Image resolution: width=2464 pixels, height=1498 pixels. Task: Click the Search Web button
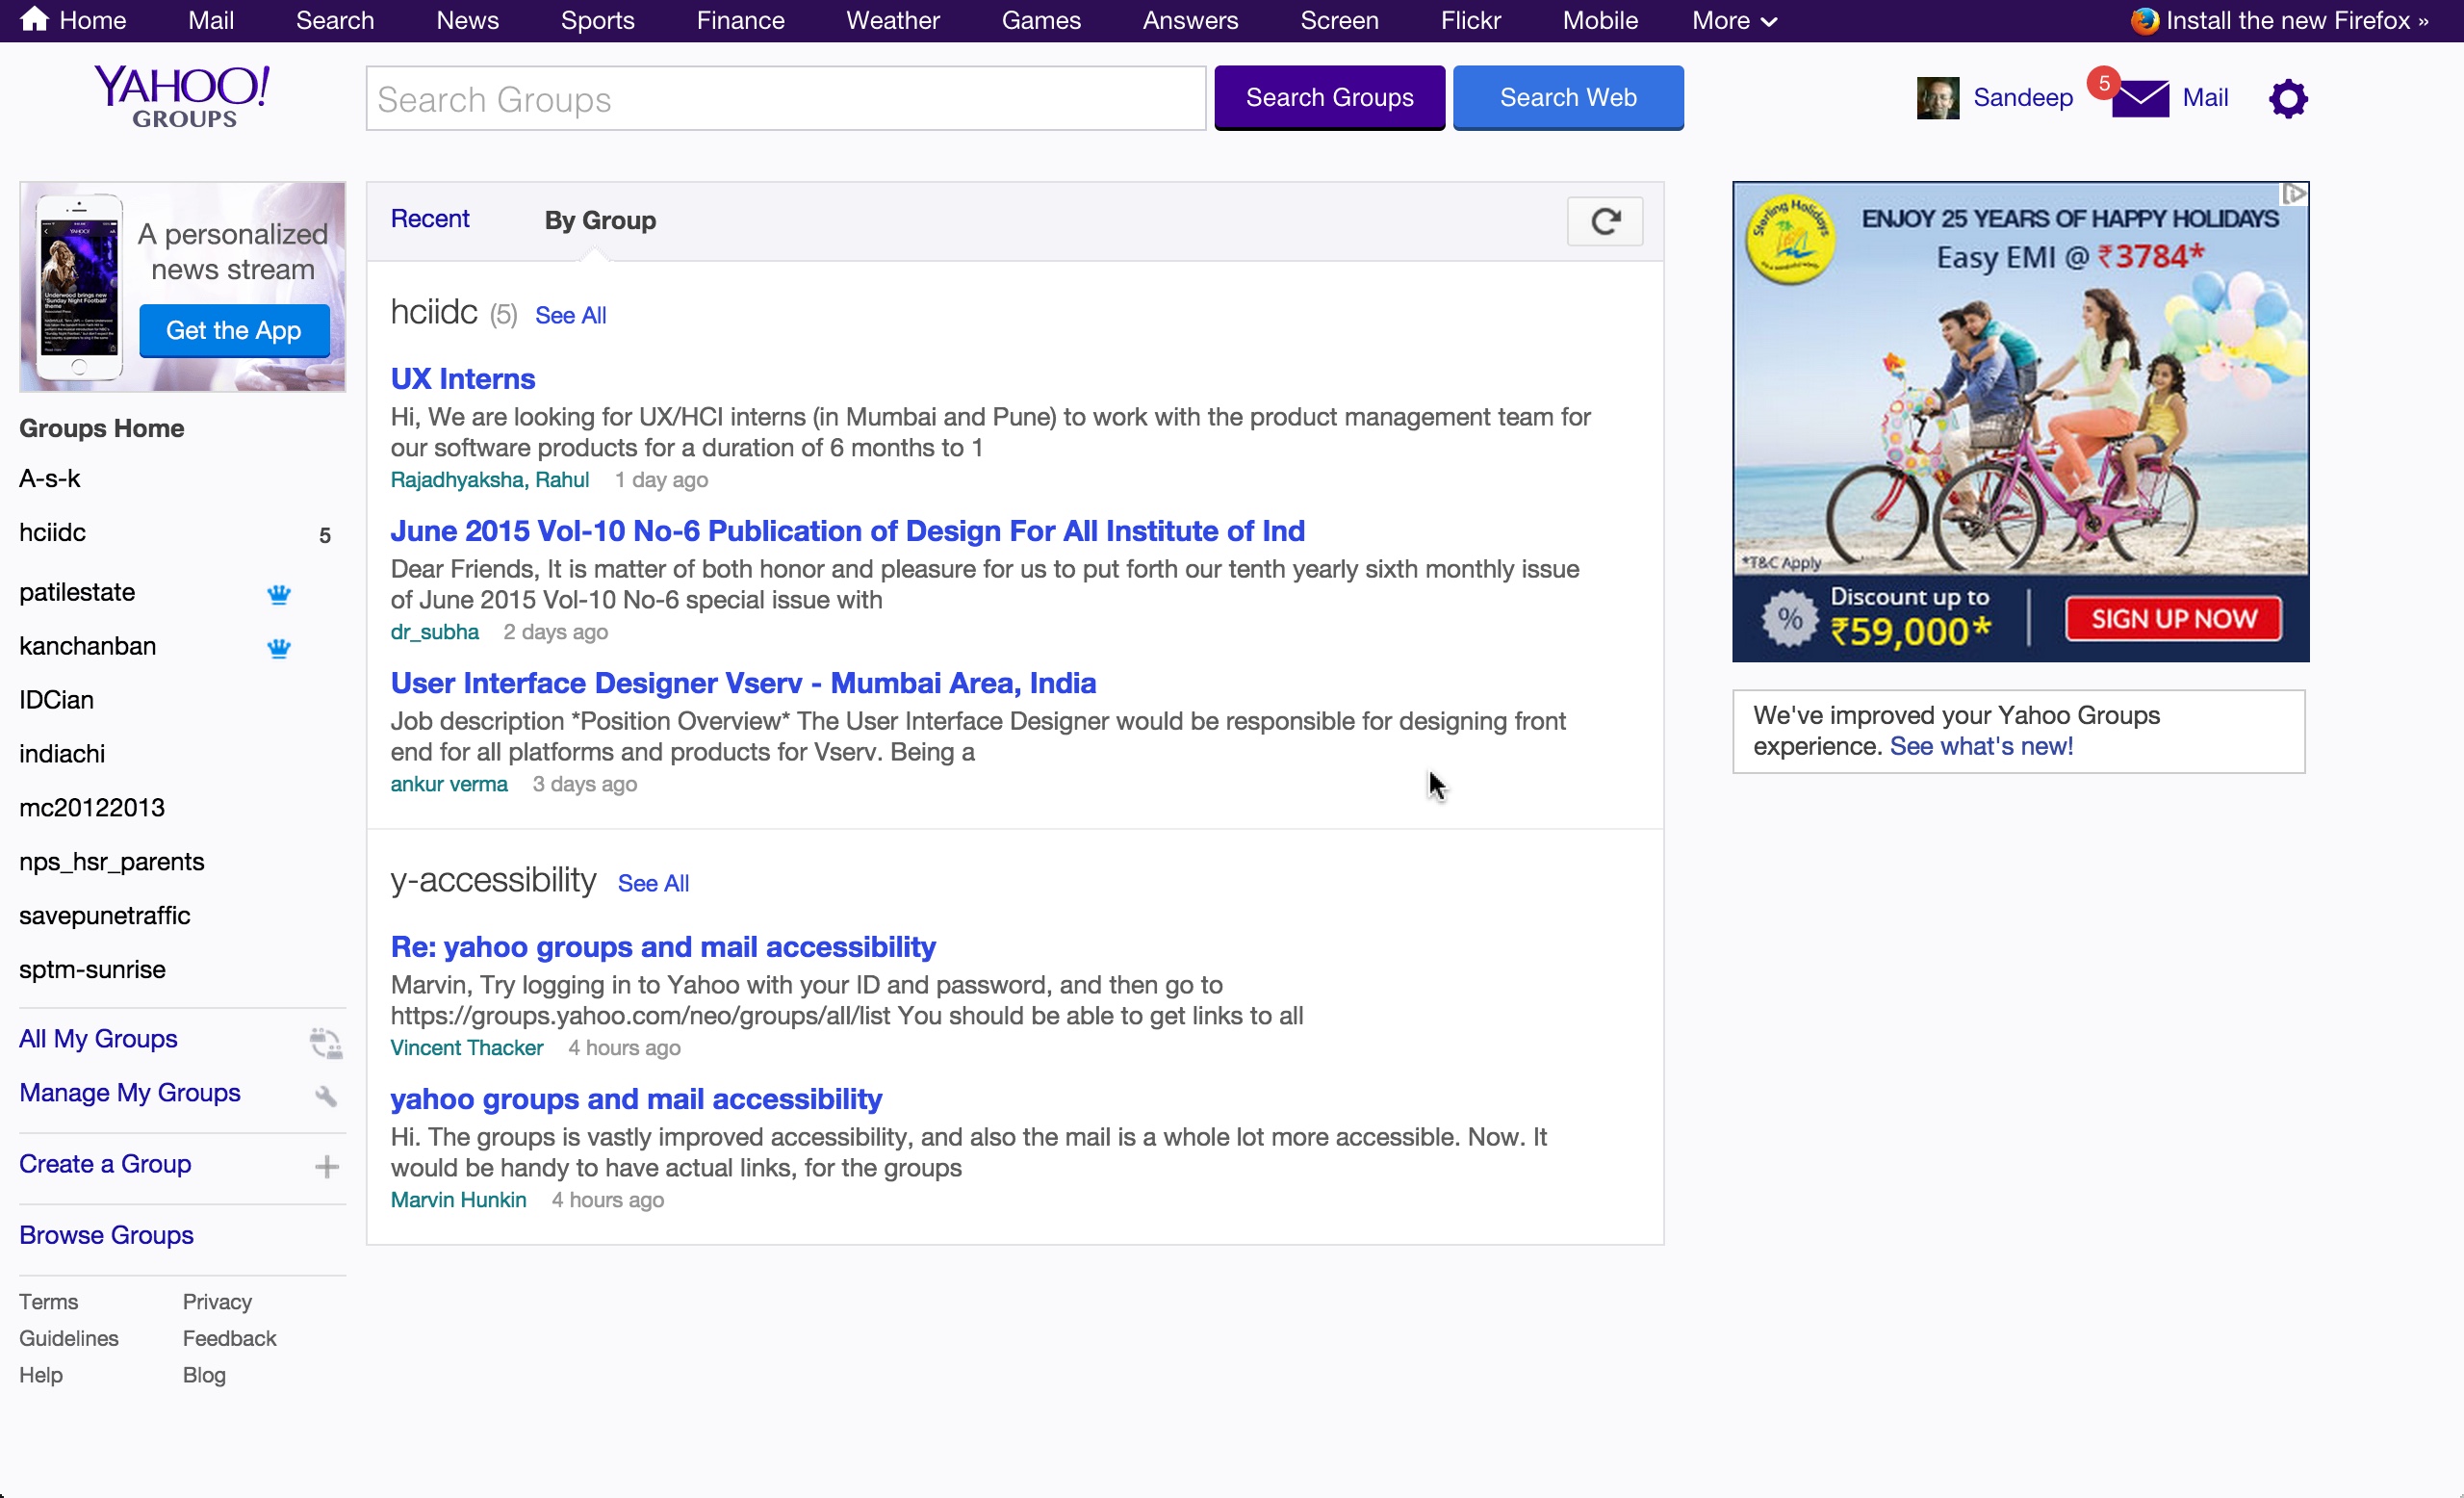[1568, 98]
